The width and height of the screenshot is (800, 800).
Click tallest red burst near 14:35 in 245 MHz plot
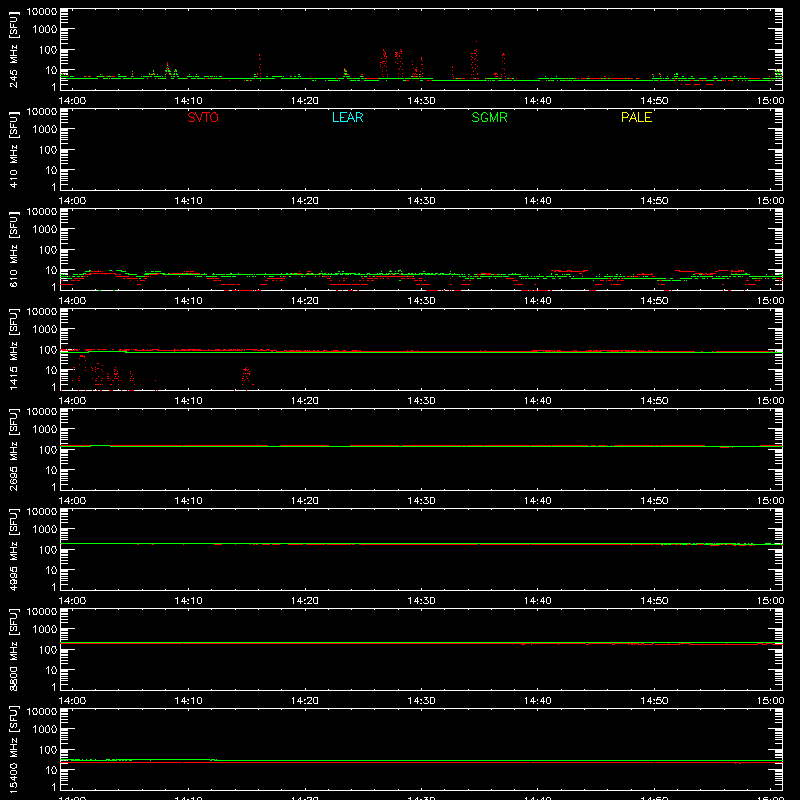tap(475, 60)
